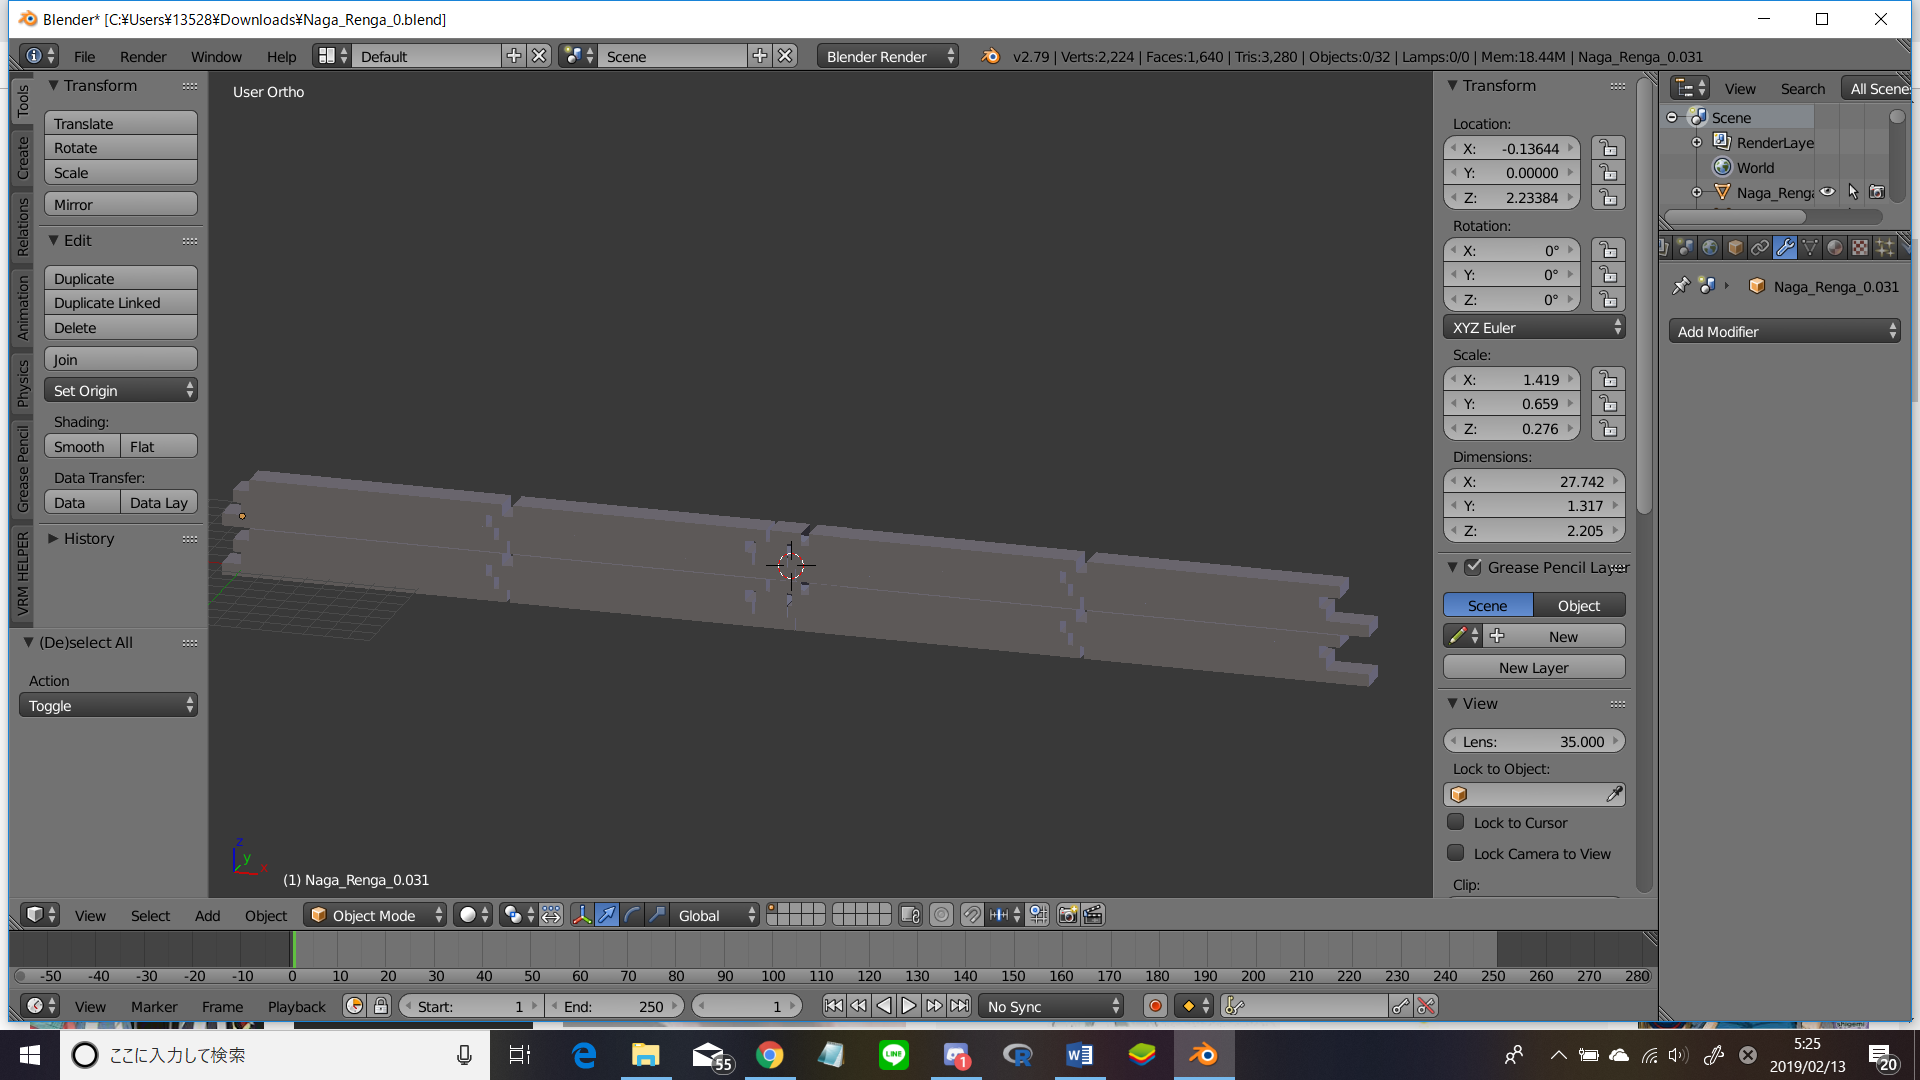Click the New Layer button
1920x1080 pixels.
click(1533, 667)
